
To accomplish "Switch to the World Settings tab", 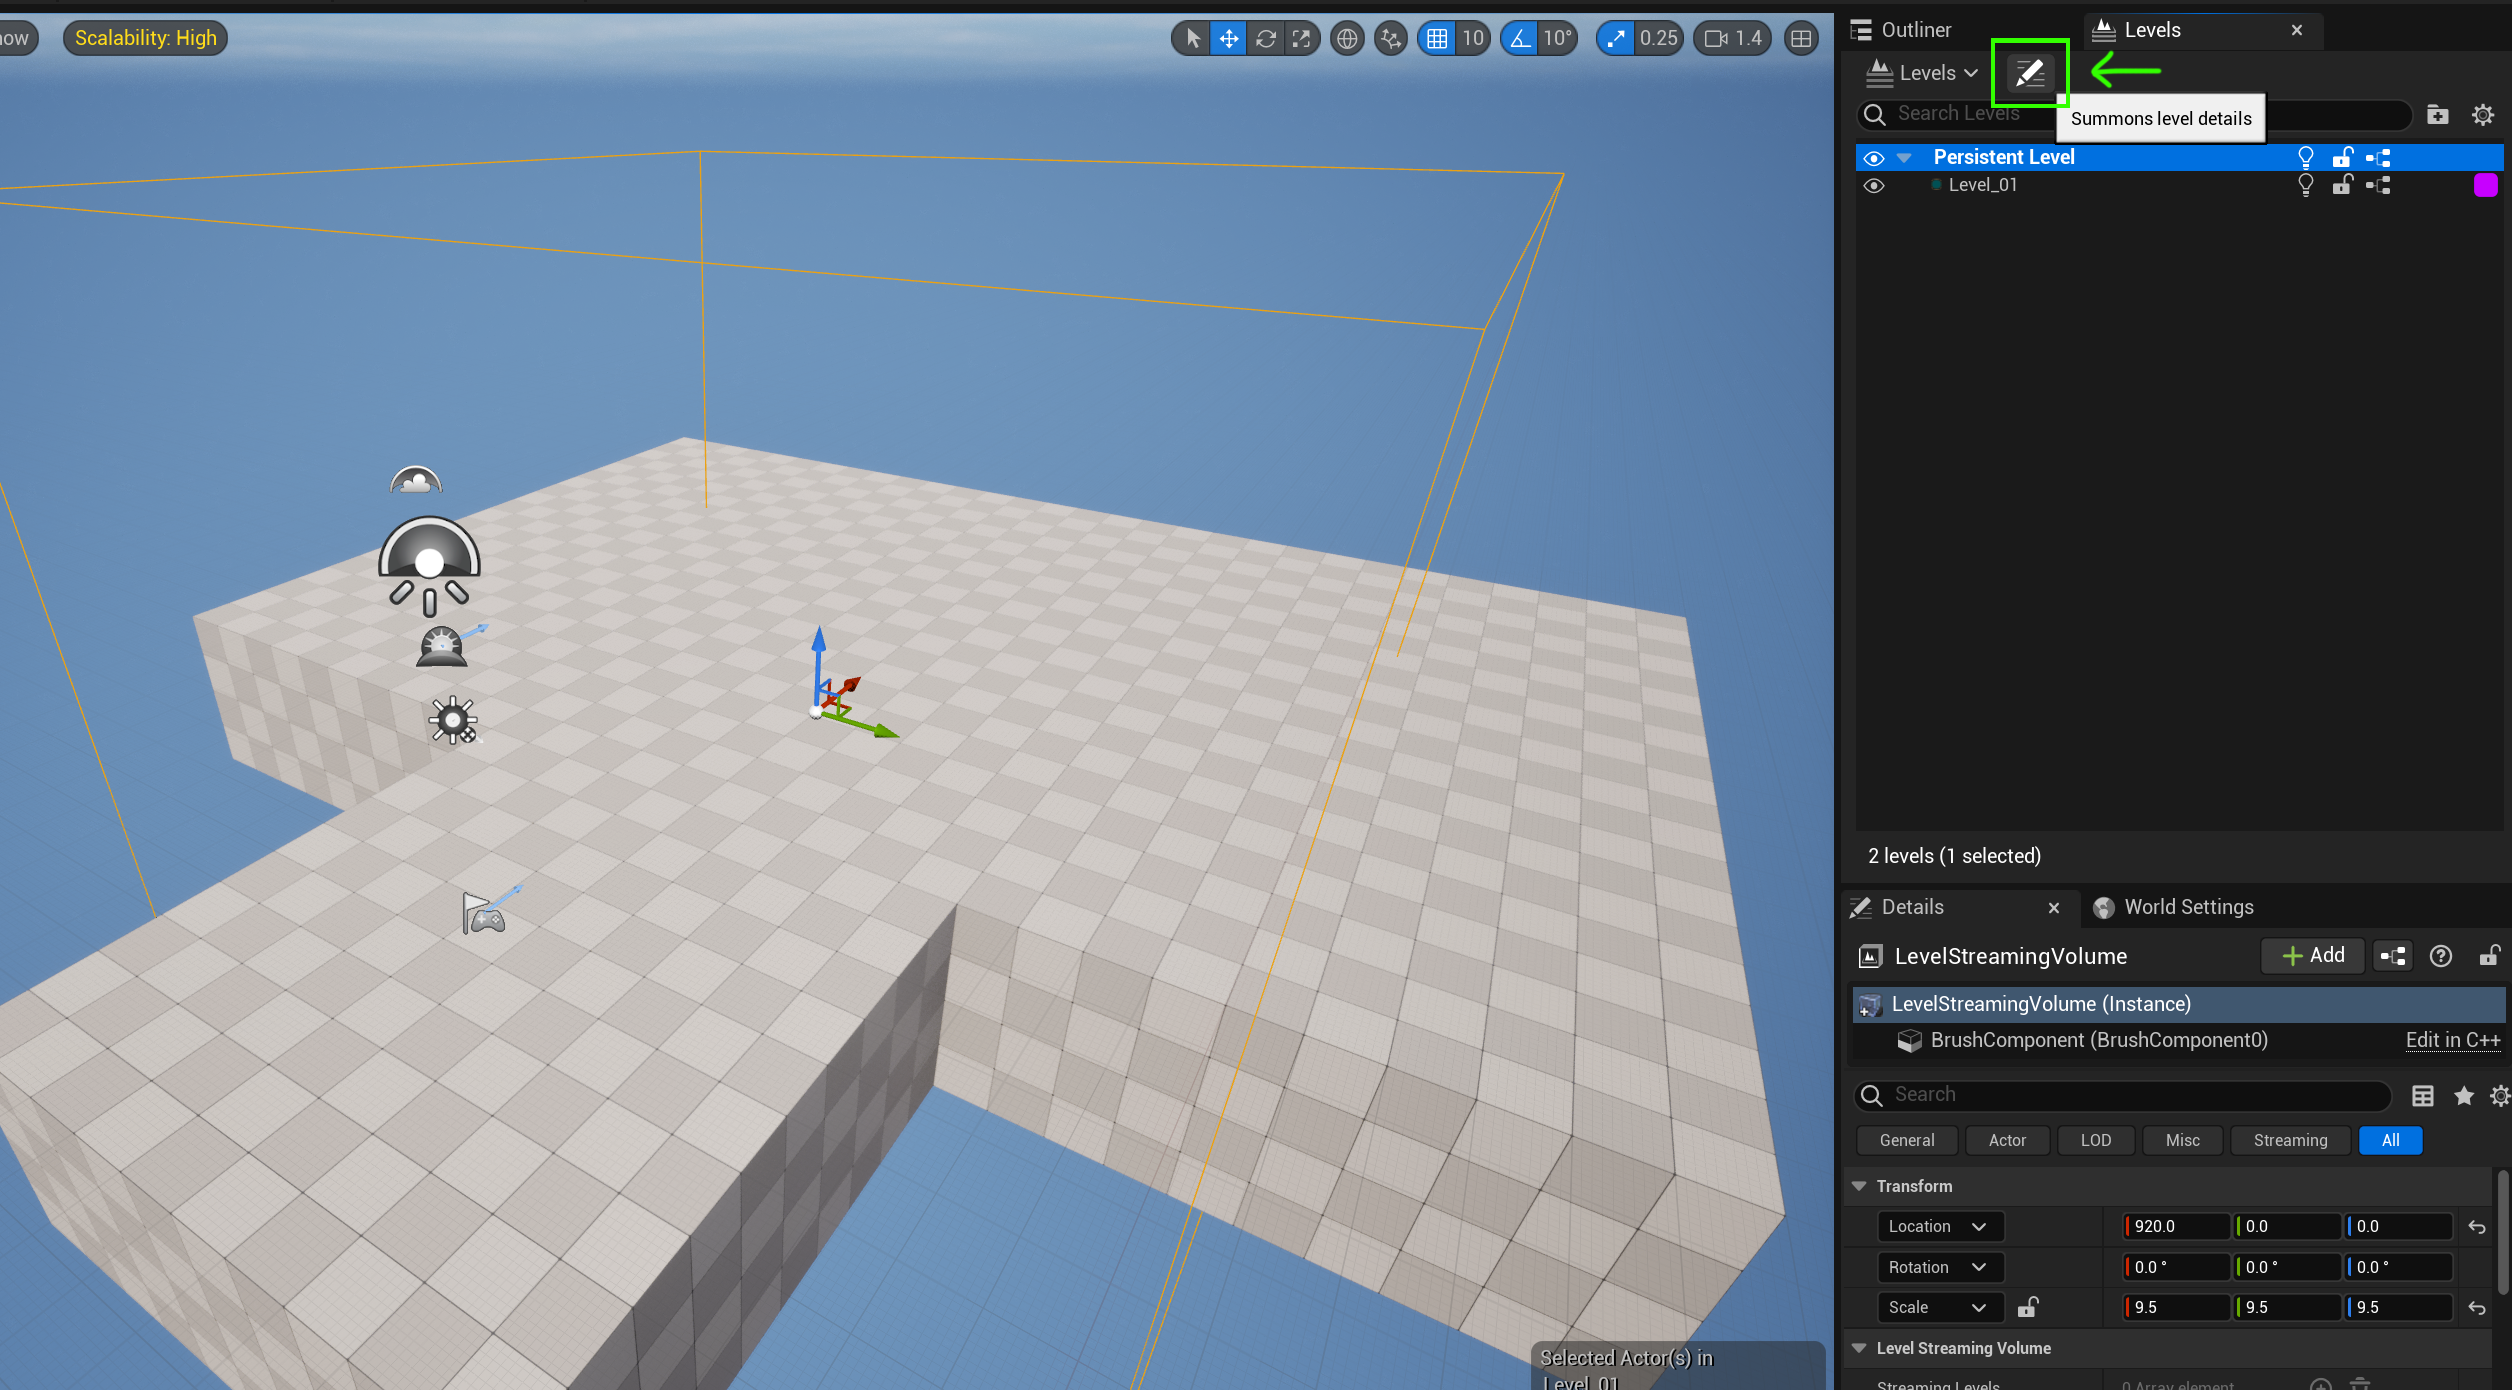I will click(x=2187, y=907).
